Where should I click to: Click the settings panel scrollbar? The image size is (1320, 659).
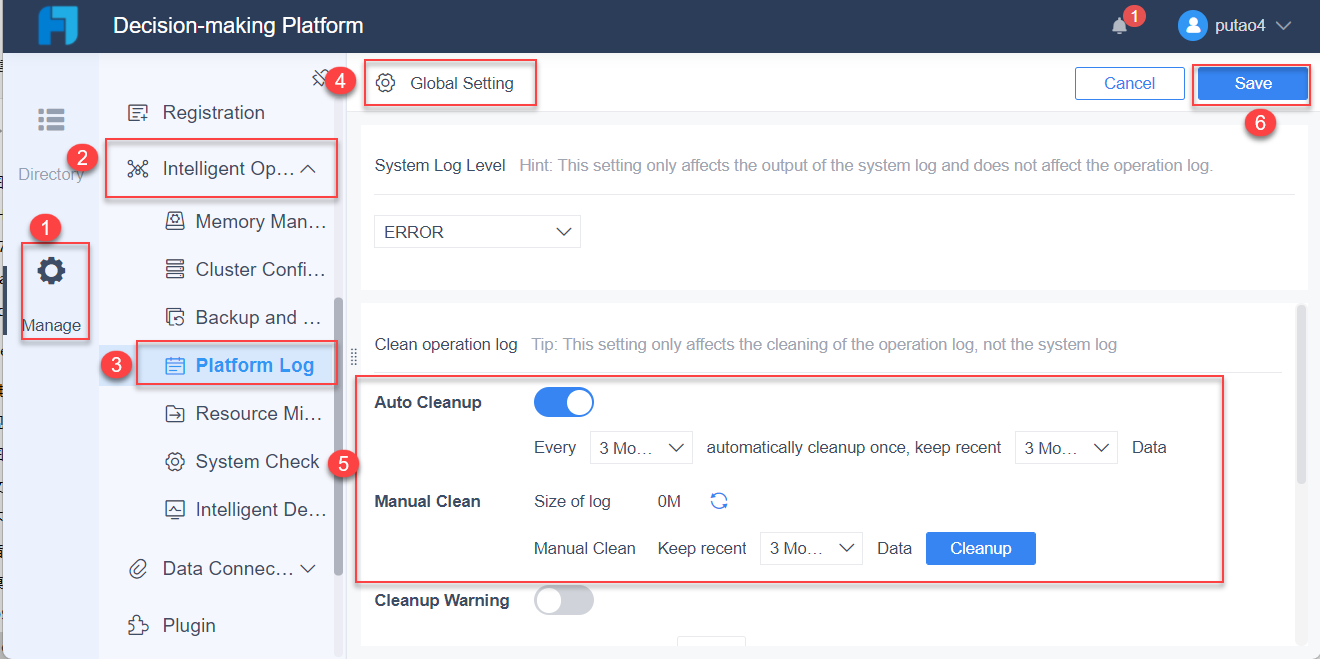click(x=1301, y=395)
